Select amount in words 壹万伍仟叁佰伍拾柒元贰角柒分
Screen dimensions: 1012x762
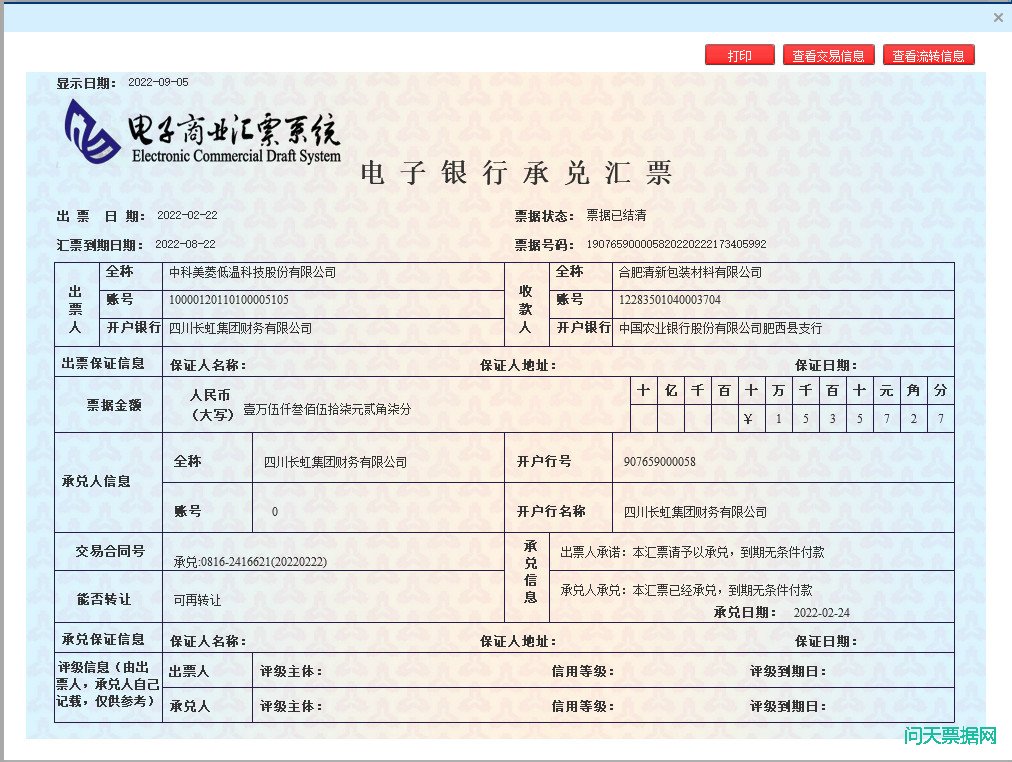click(x=327, y=409)
